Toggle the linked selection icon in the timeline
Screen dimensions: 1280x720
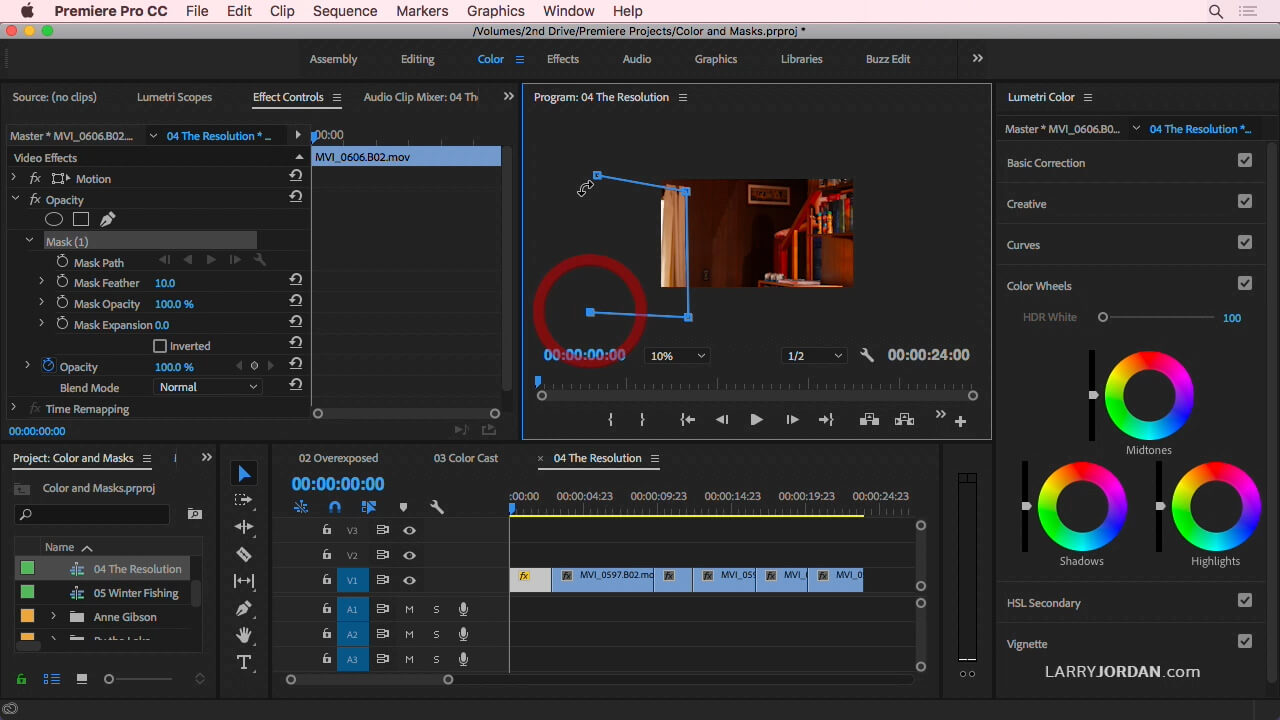(x=369, y=507)
